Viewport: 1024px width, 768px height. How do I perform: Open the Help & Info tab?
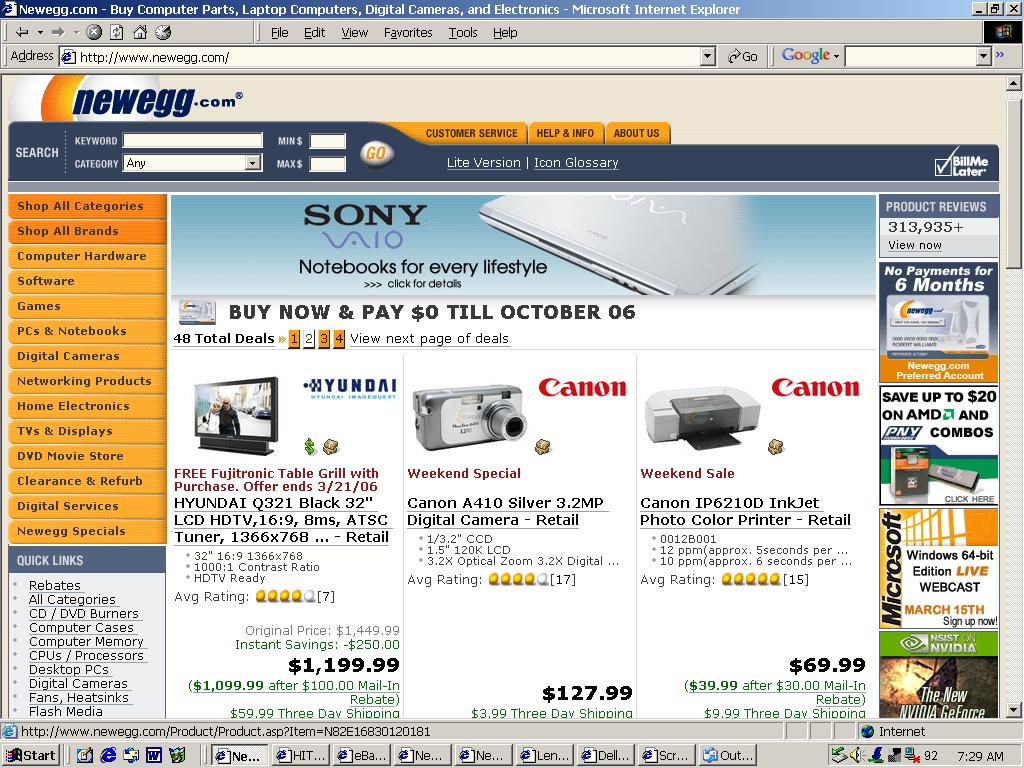click(x=566, y=133)
